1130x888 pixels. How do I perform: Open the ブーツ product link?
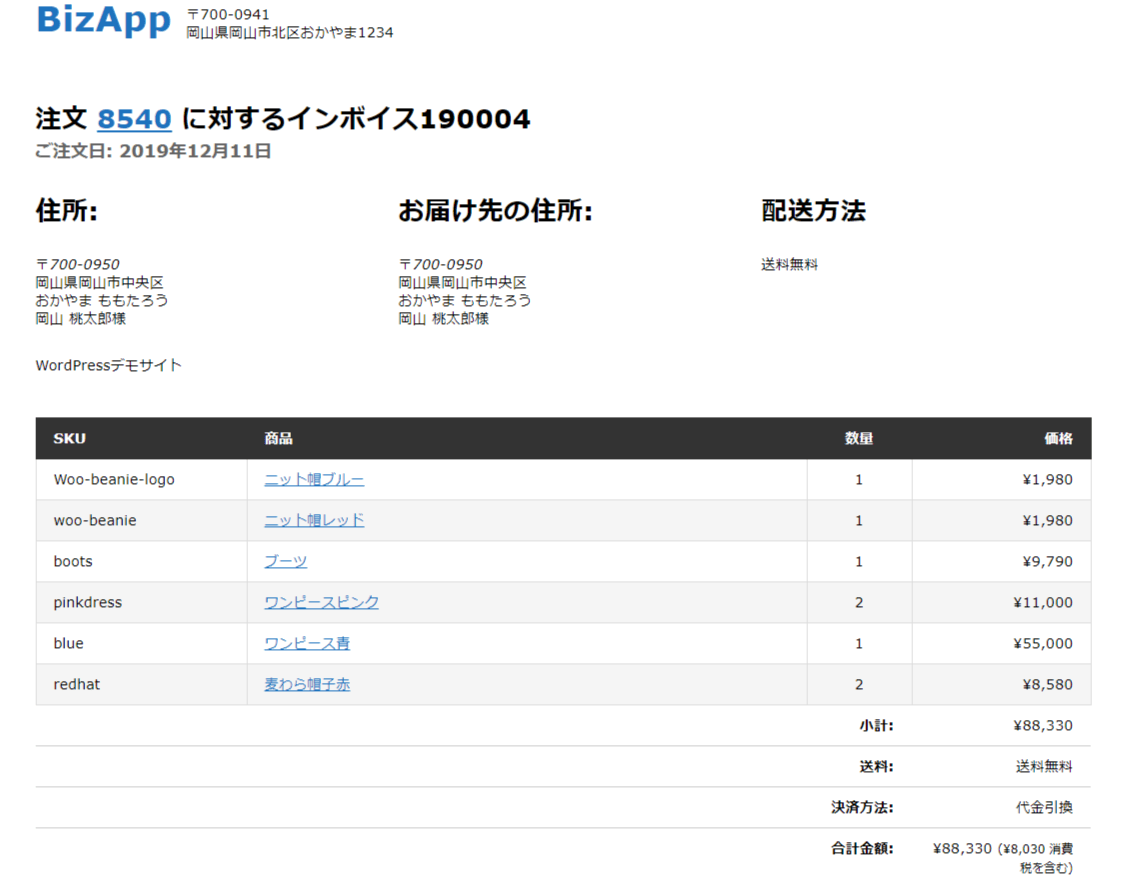pyautogui.click(x=285, y=562)
